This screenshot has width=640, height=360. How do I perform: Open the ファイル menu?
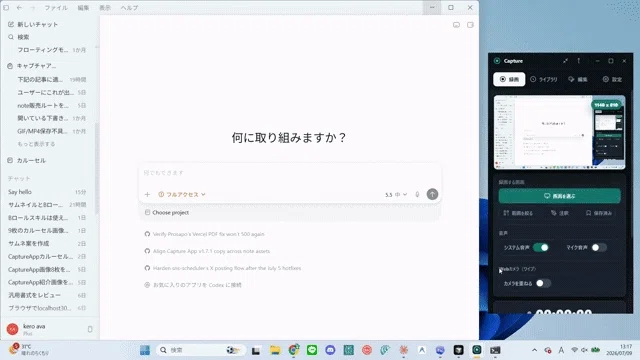(x=56, y=8)
